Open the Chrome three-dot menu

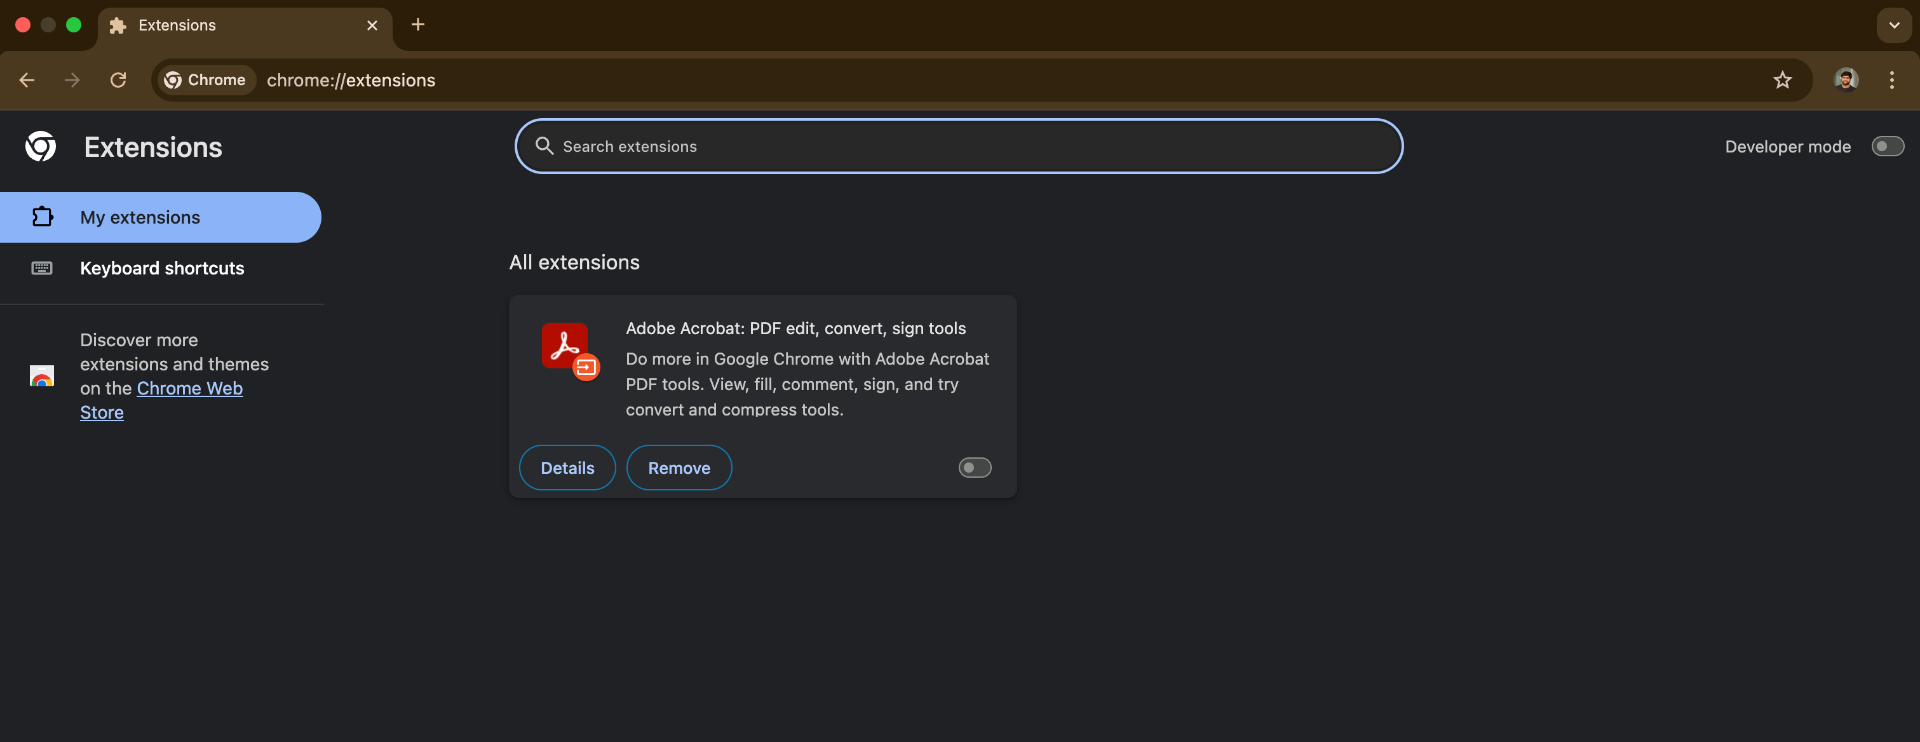point(1892,80)
